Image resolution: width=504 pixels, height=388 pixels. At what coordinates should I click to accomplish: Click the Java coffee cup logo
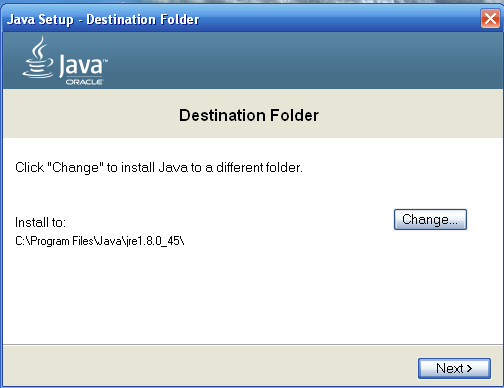point(38,57)
